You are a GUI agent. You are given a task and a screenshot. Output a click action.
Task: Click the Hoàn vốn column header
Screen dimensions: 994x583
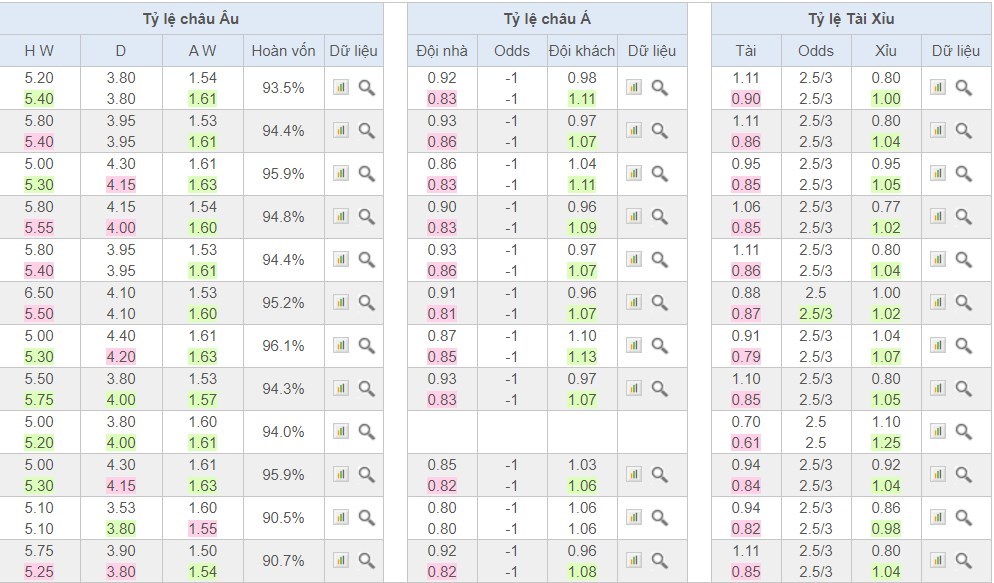pyautogui.click(x=283, y=51)
